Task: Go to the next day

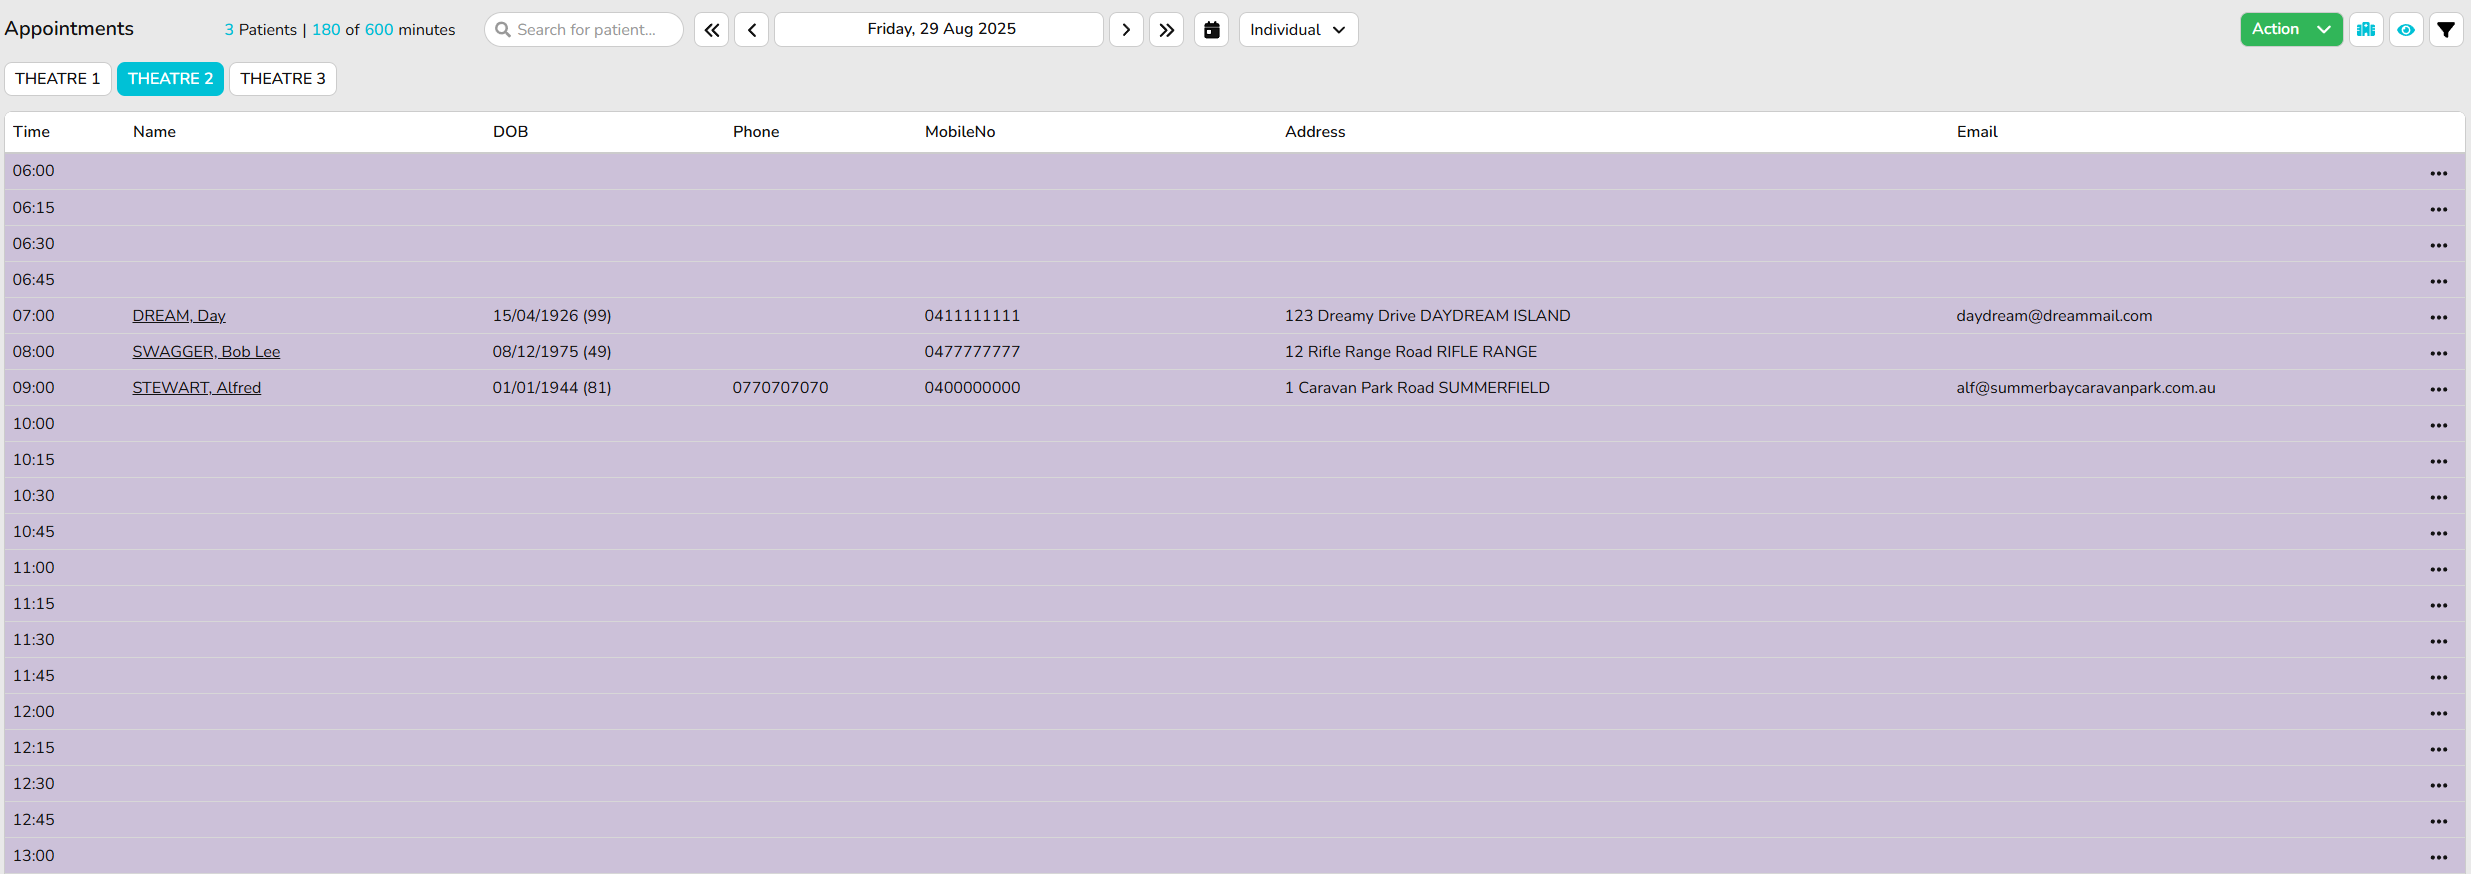Action: pos(1126,30)
